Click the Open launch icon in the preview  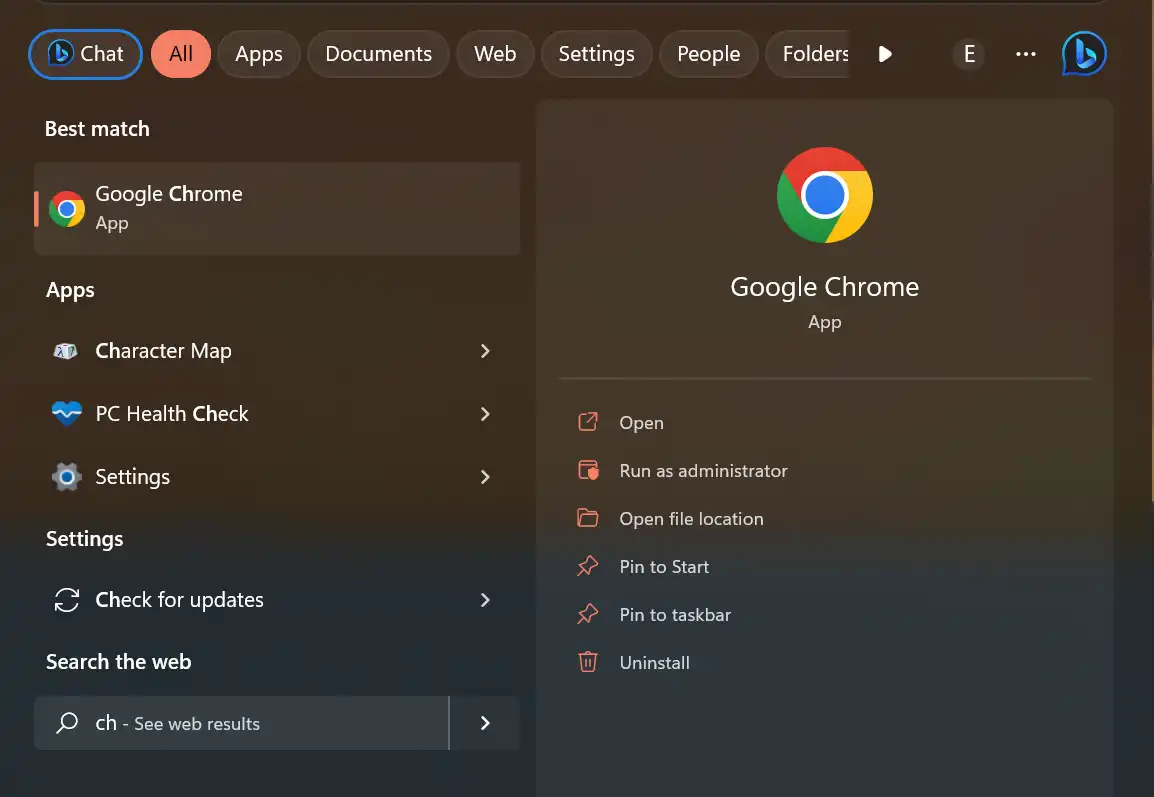588,422
